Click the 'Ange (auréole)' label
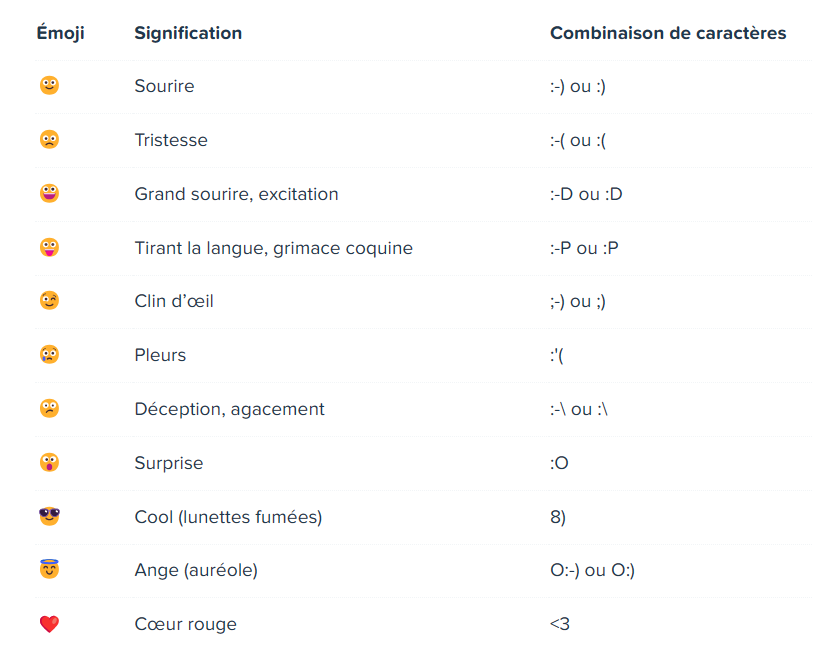 coord(196,570)
